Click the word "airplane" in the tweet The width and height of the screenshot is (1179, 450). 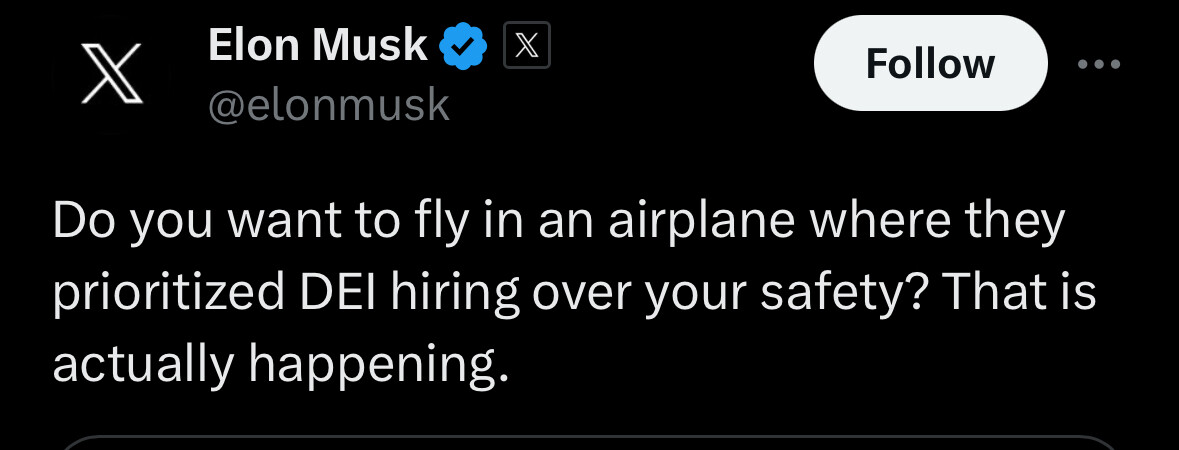pos(702,222)
